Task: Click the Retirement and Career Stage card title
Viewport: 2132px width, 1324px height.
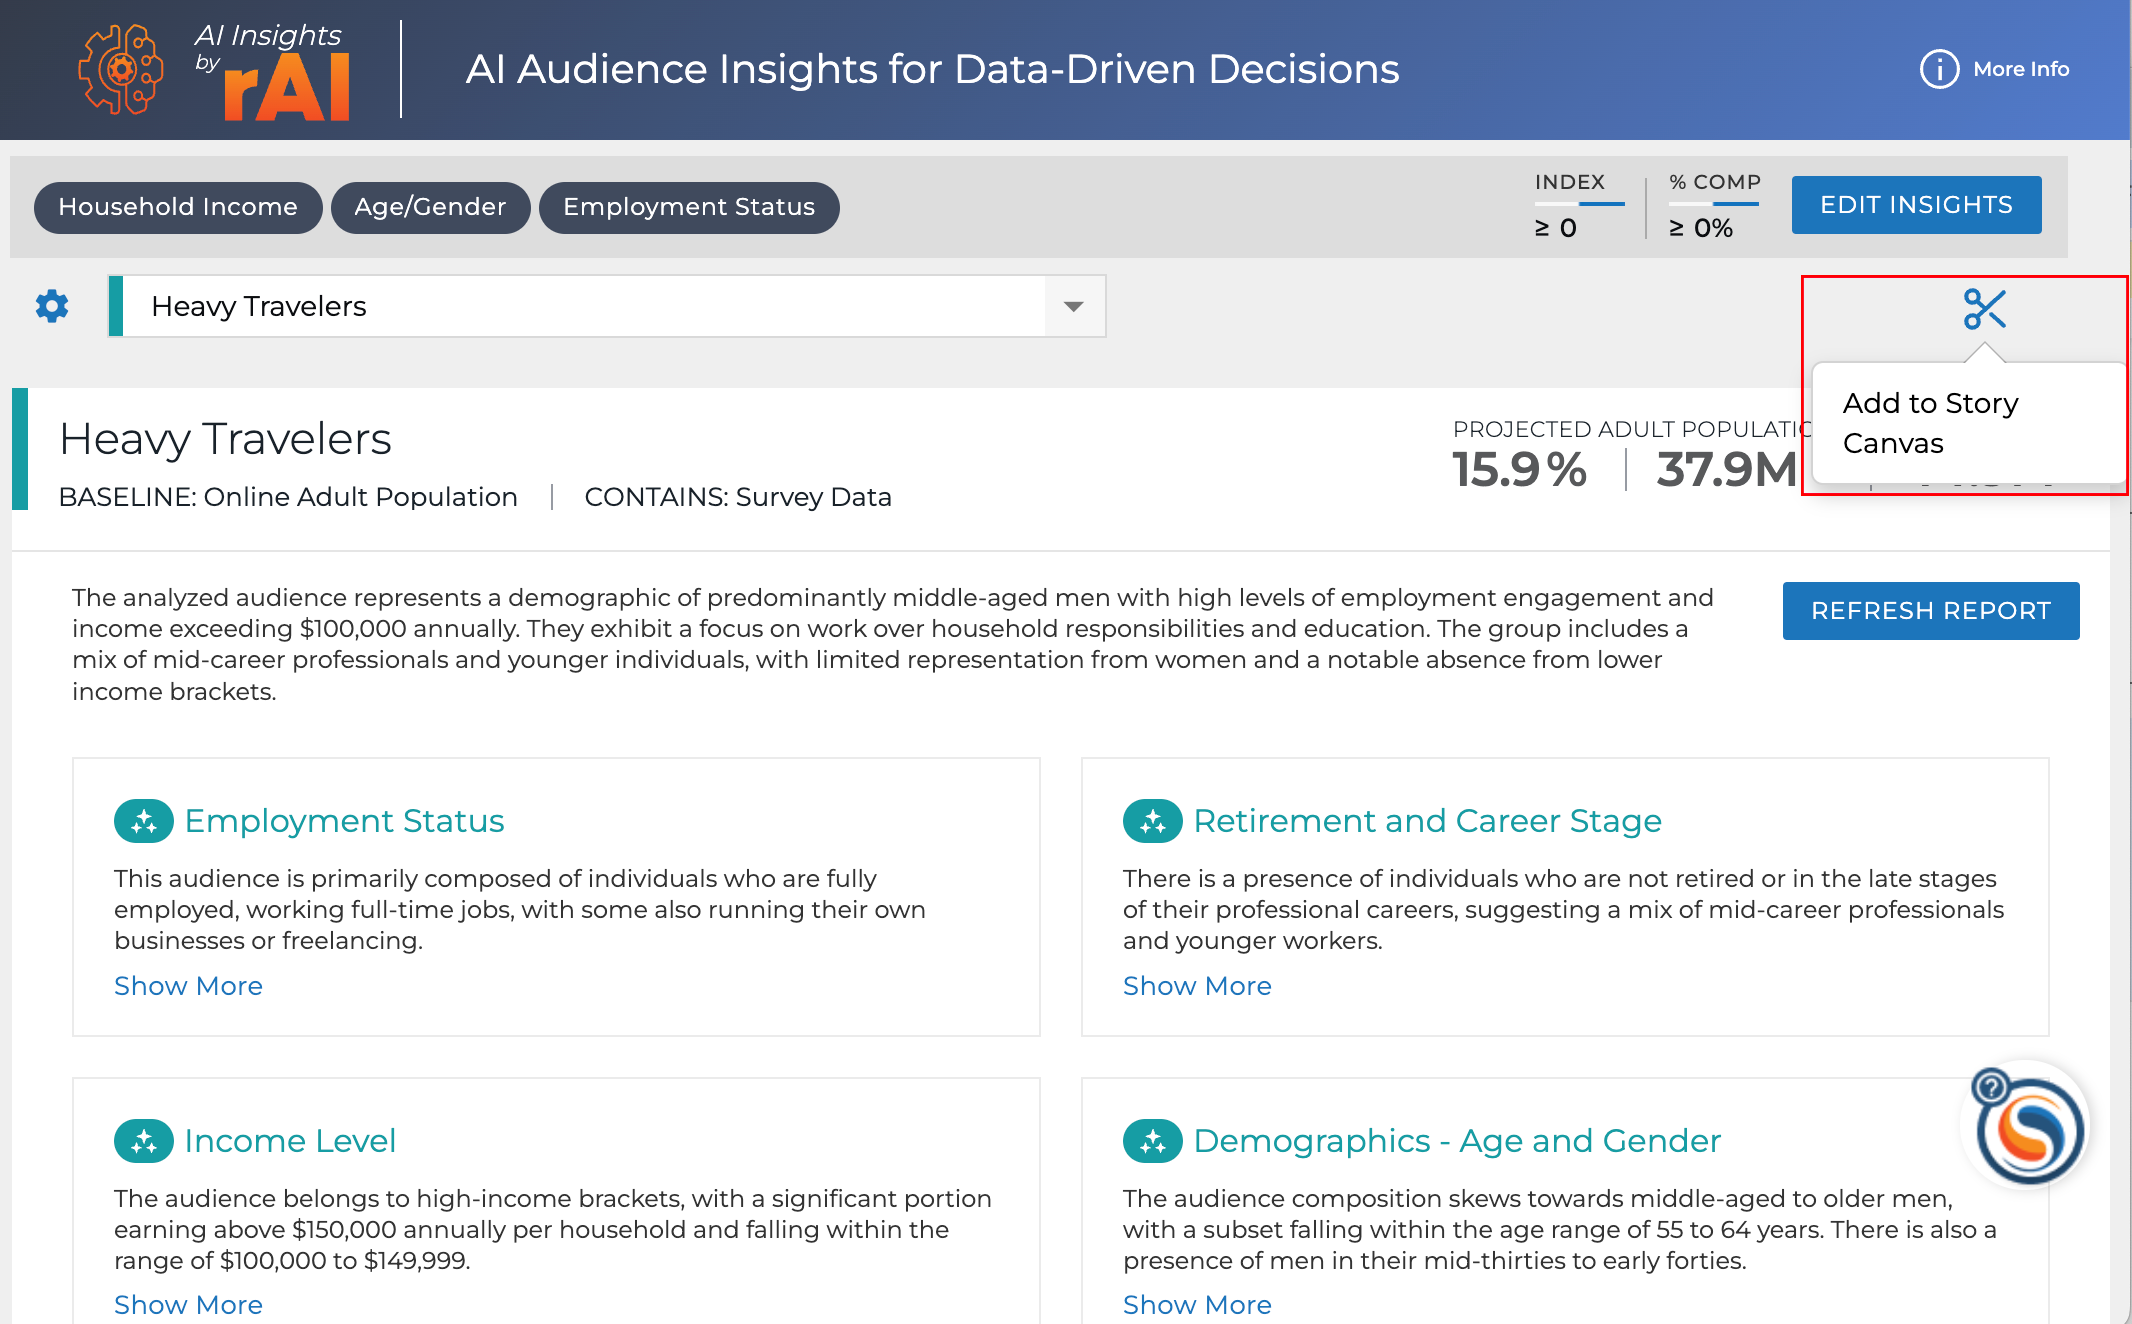Action: tap(1427, 821)
